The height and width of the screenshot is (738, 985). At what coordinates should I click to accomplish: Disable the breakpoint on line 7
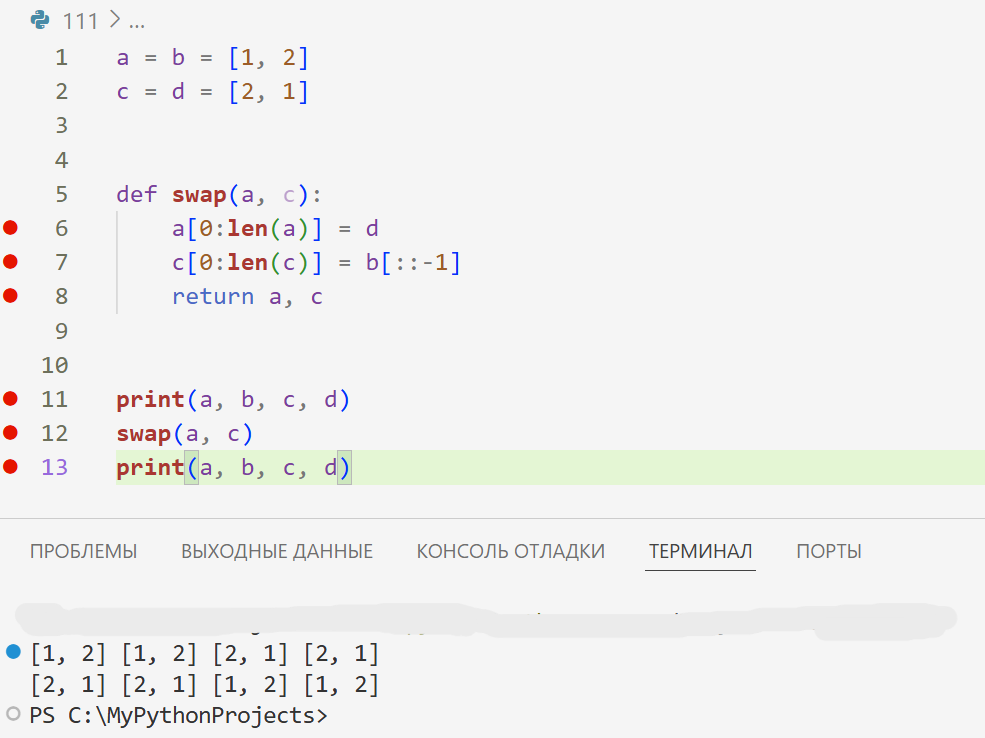pyautogui.click(x=11, y=262)
